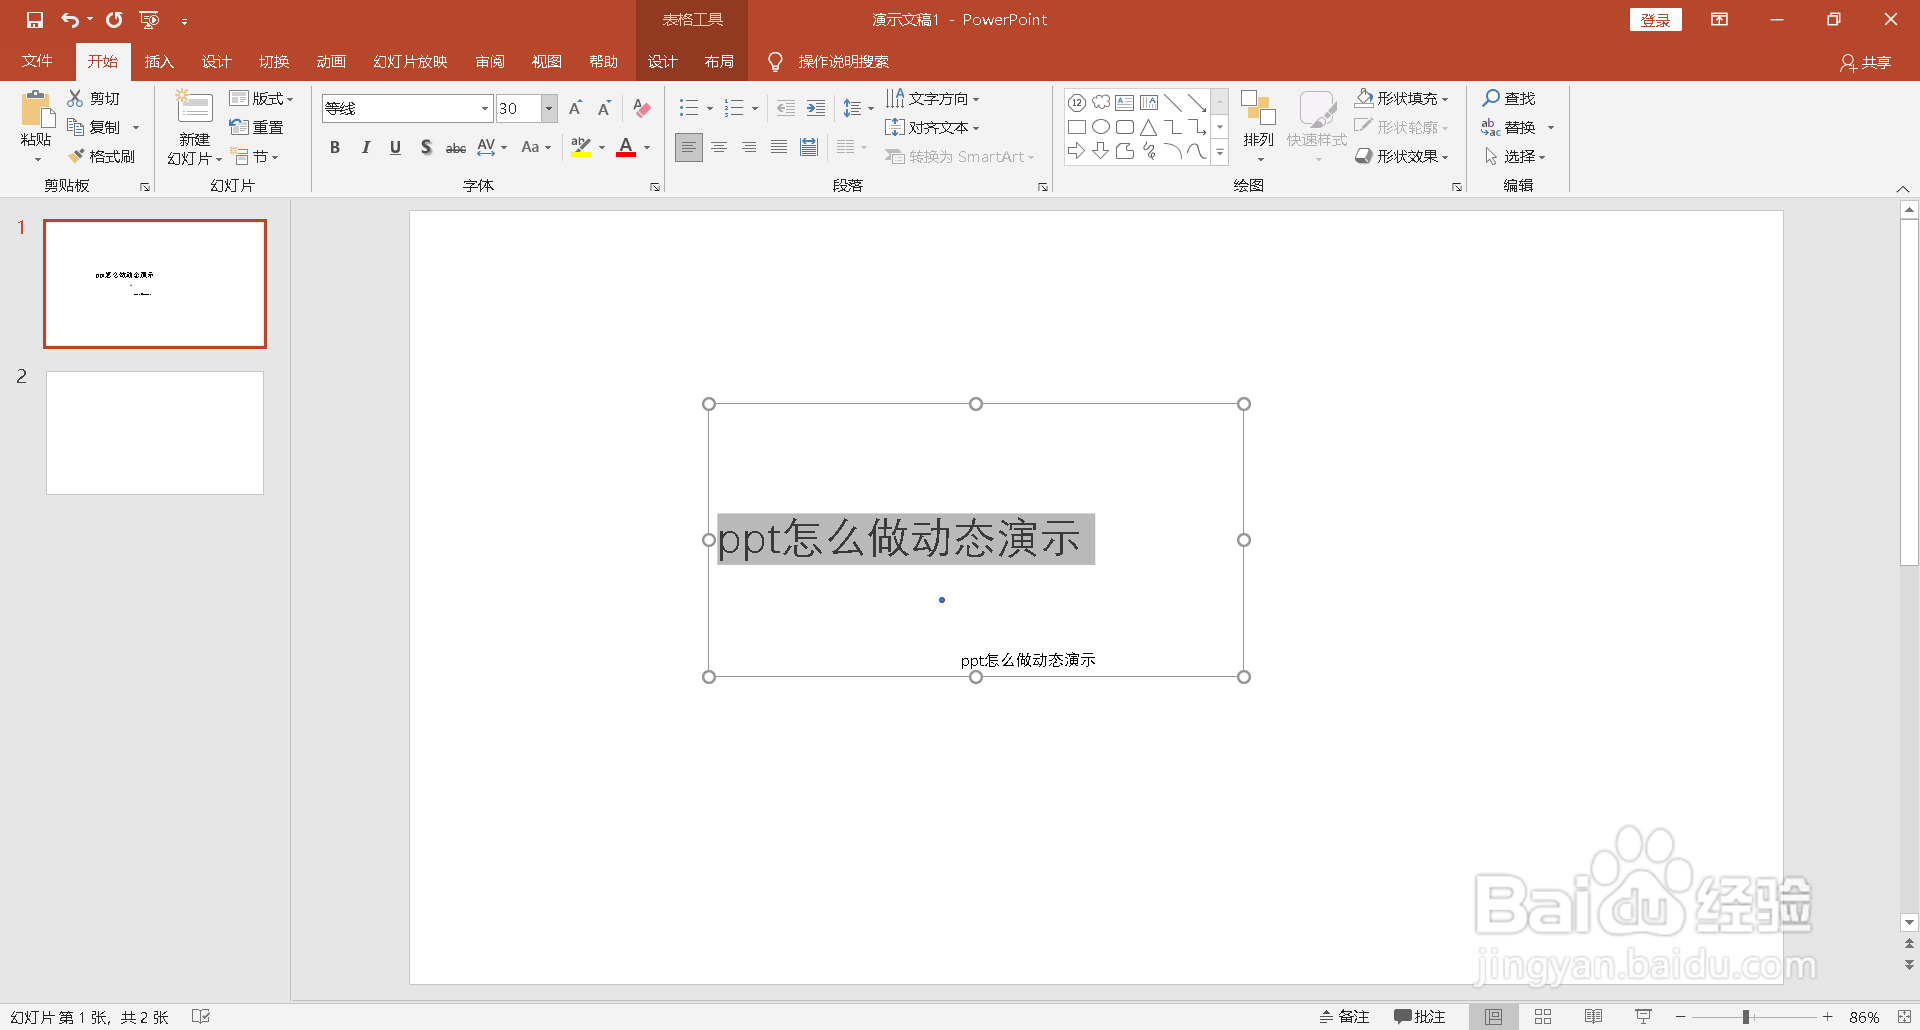Open the 形状填充 (Shape Fill) tool
Image resolution: width=1920 pixels, height=1030 pixels.
pyautogui.click(x=1402, y=97)
